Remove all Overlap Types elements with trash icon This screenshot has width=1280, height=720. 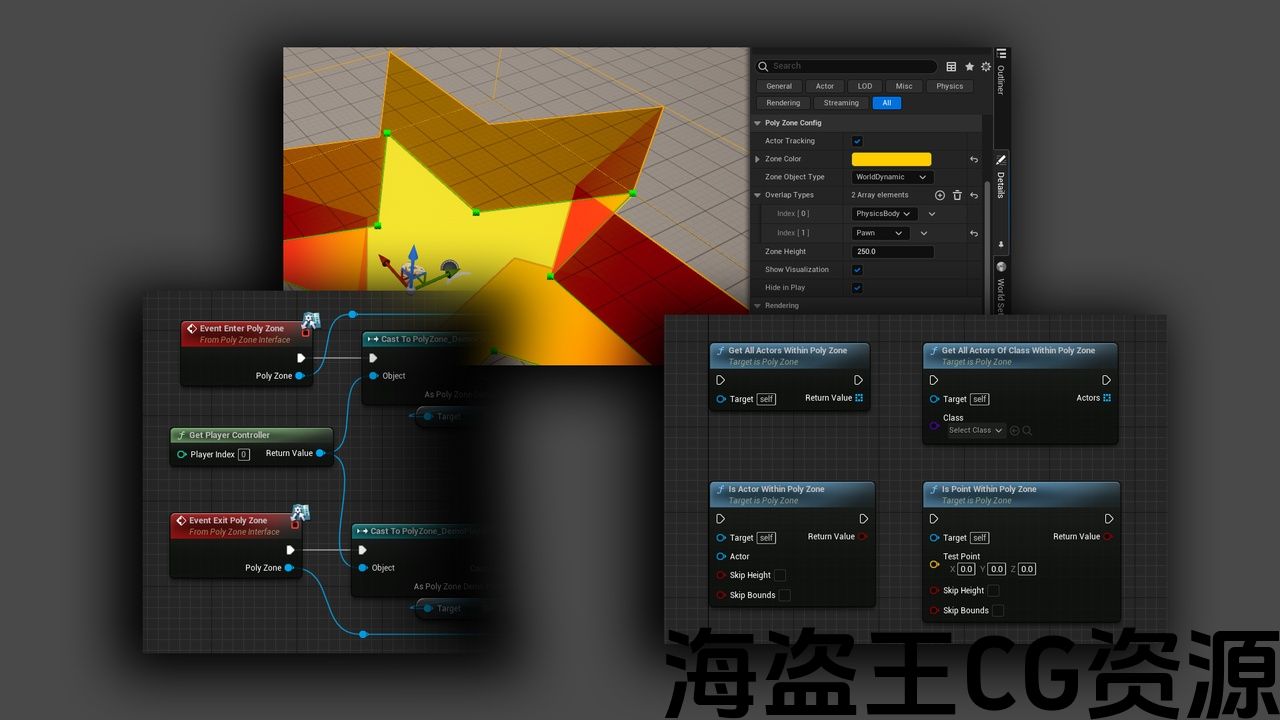coord(957,195)
